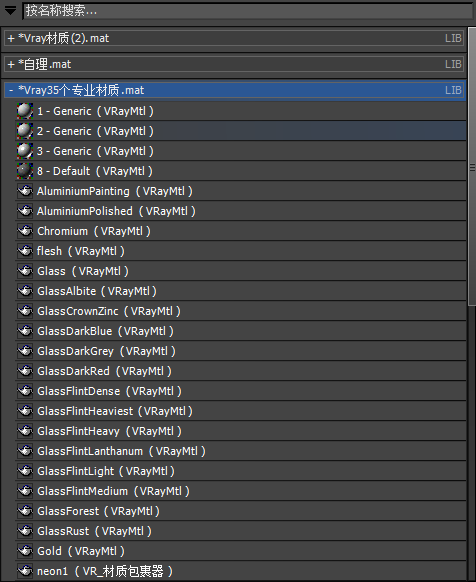476x582 pixels.
Task: Click the teapot icon next to GlassRust
Action: point(25,532)
